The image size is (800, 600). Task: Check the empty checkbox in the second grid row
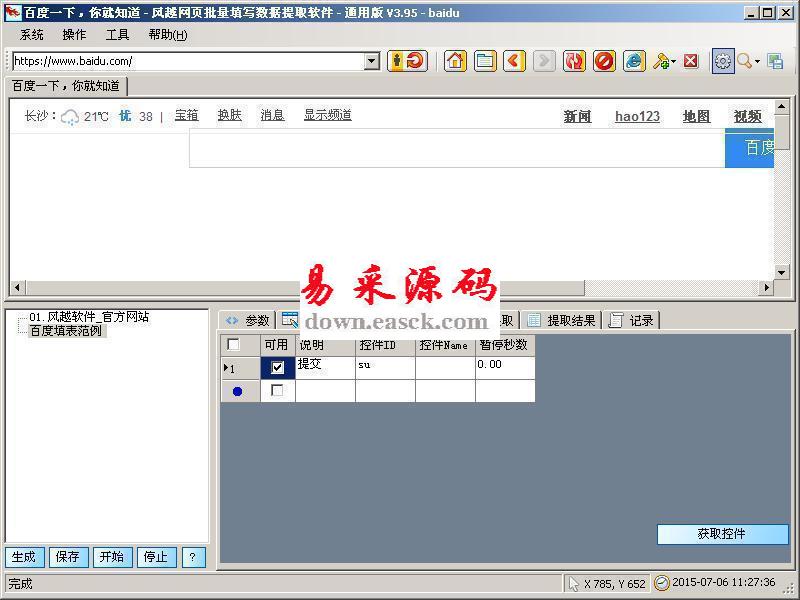277,391
